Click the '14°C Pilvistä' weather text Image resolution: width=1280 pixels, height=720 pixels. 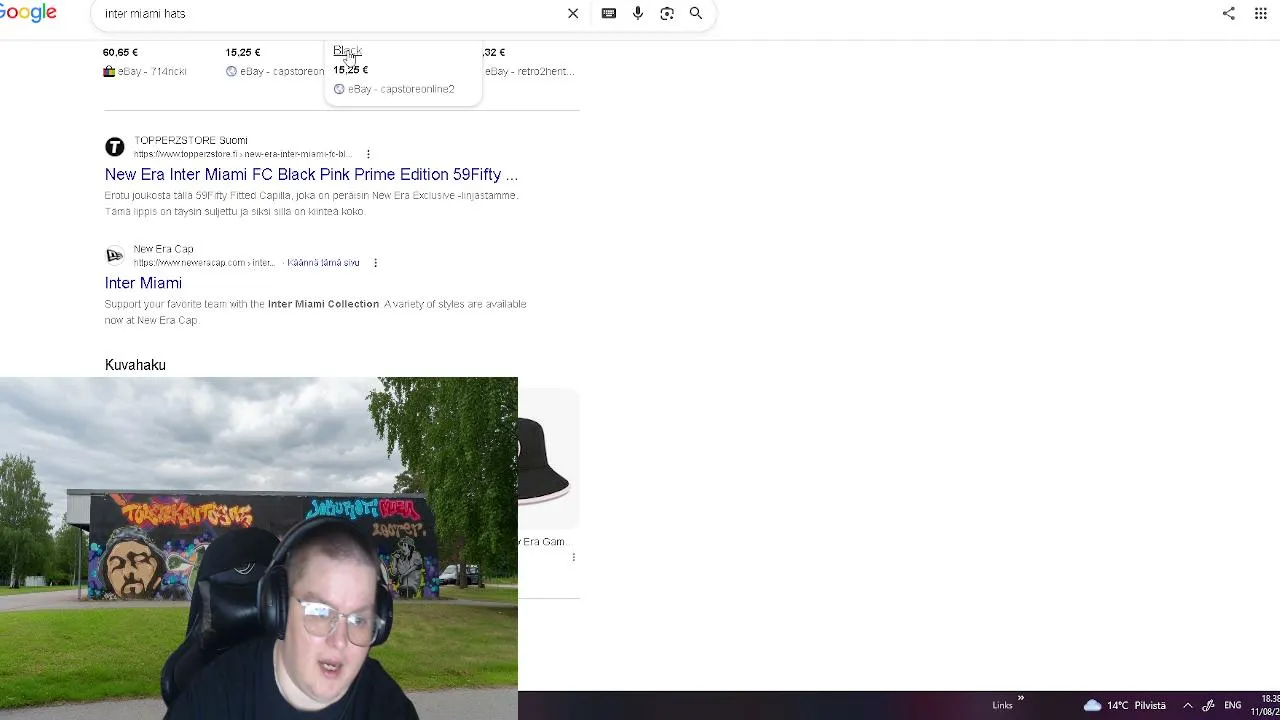point(1136,705)
